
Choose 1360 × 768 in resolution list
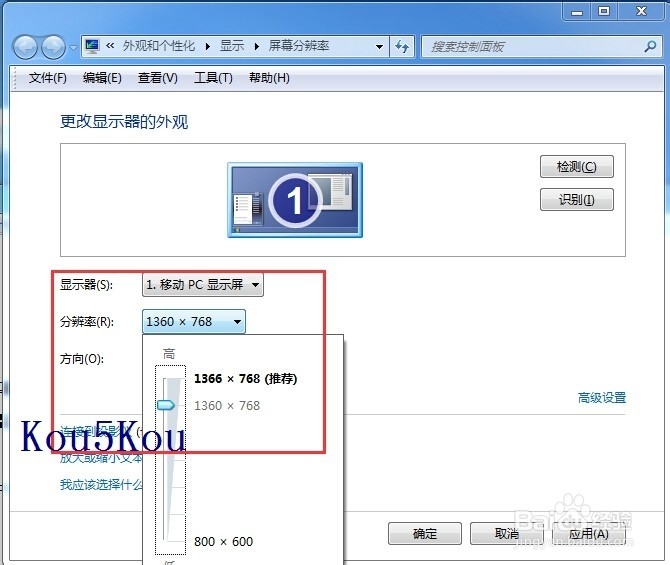[x=227, y=406]
